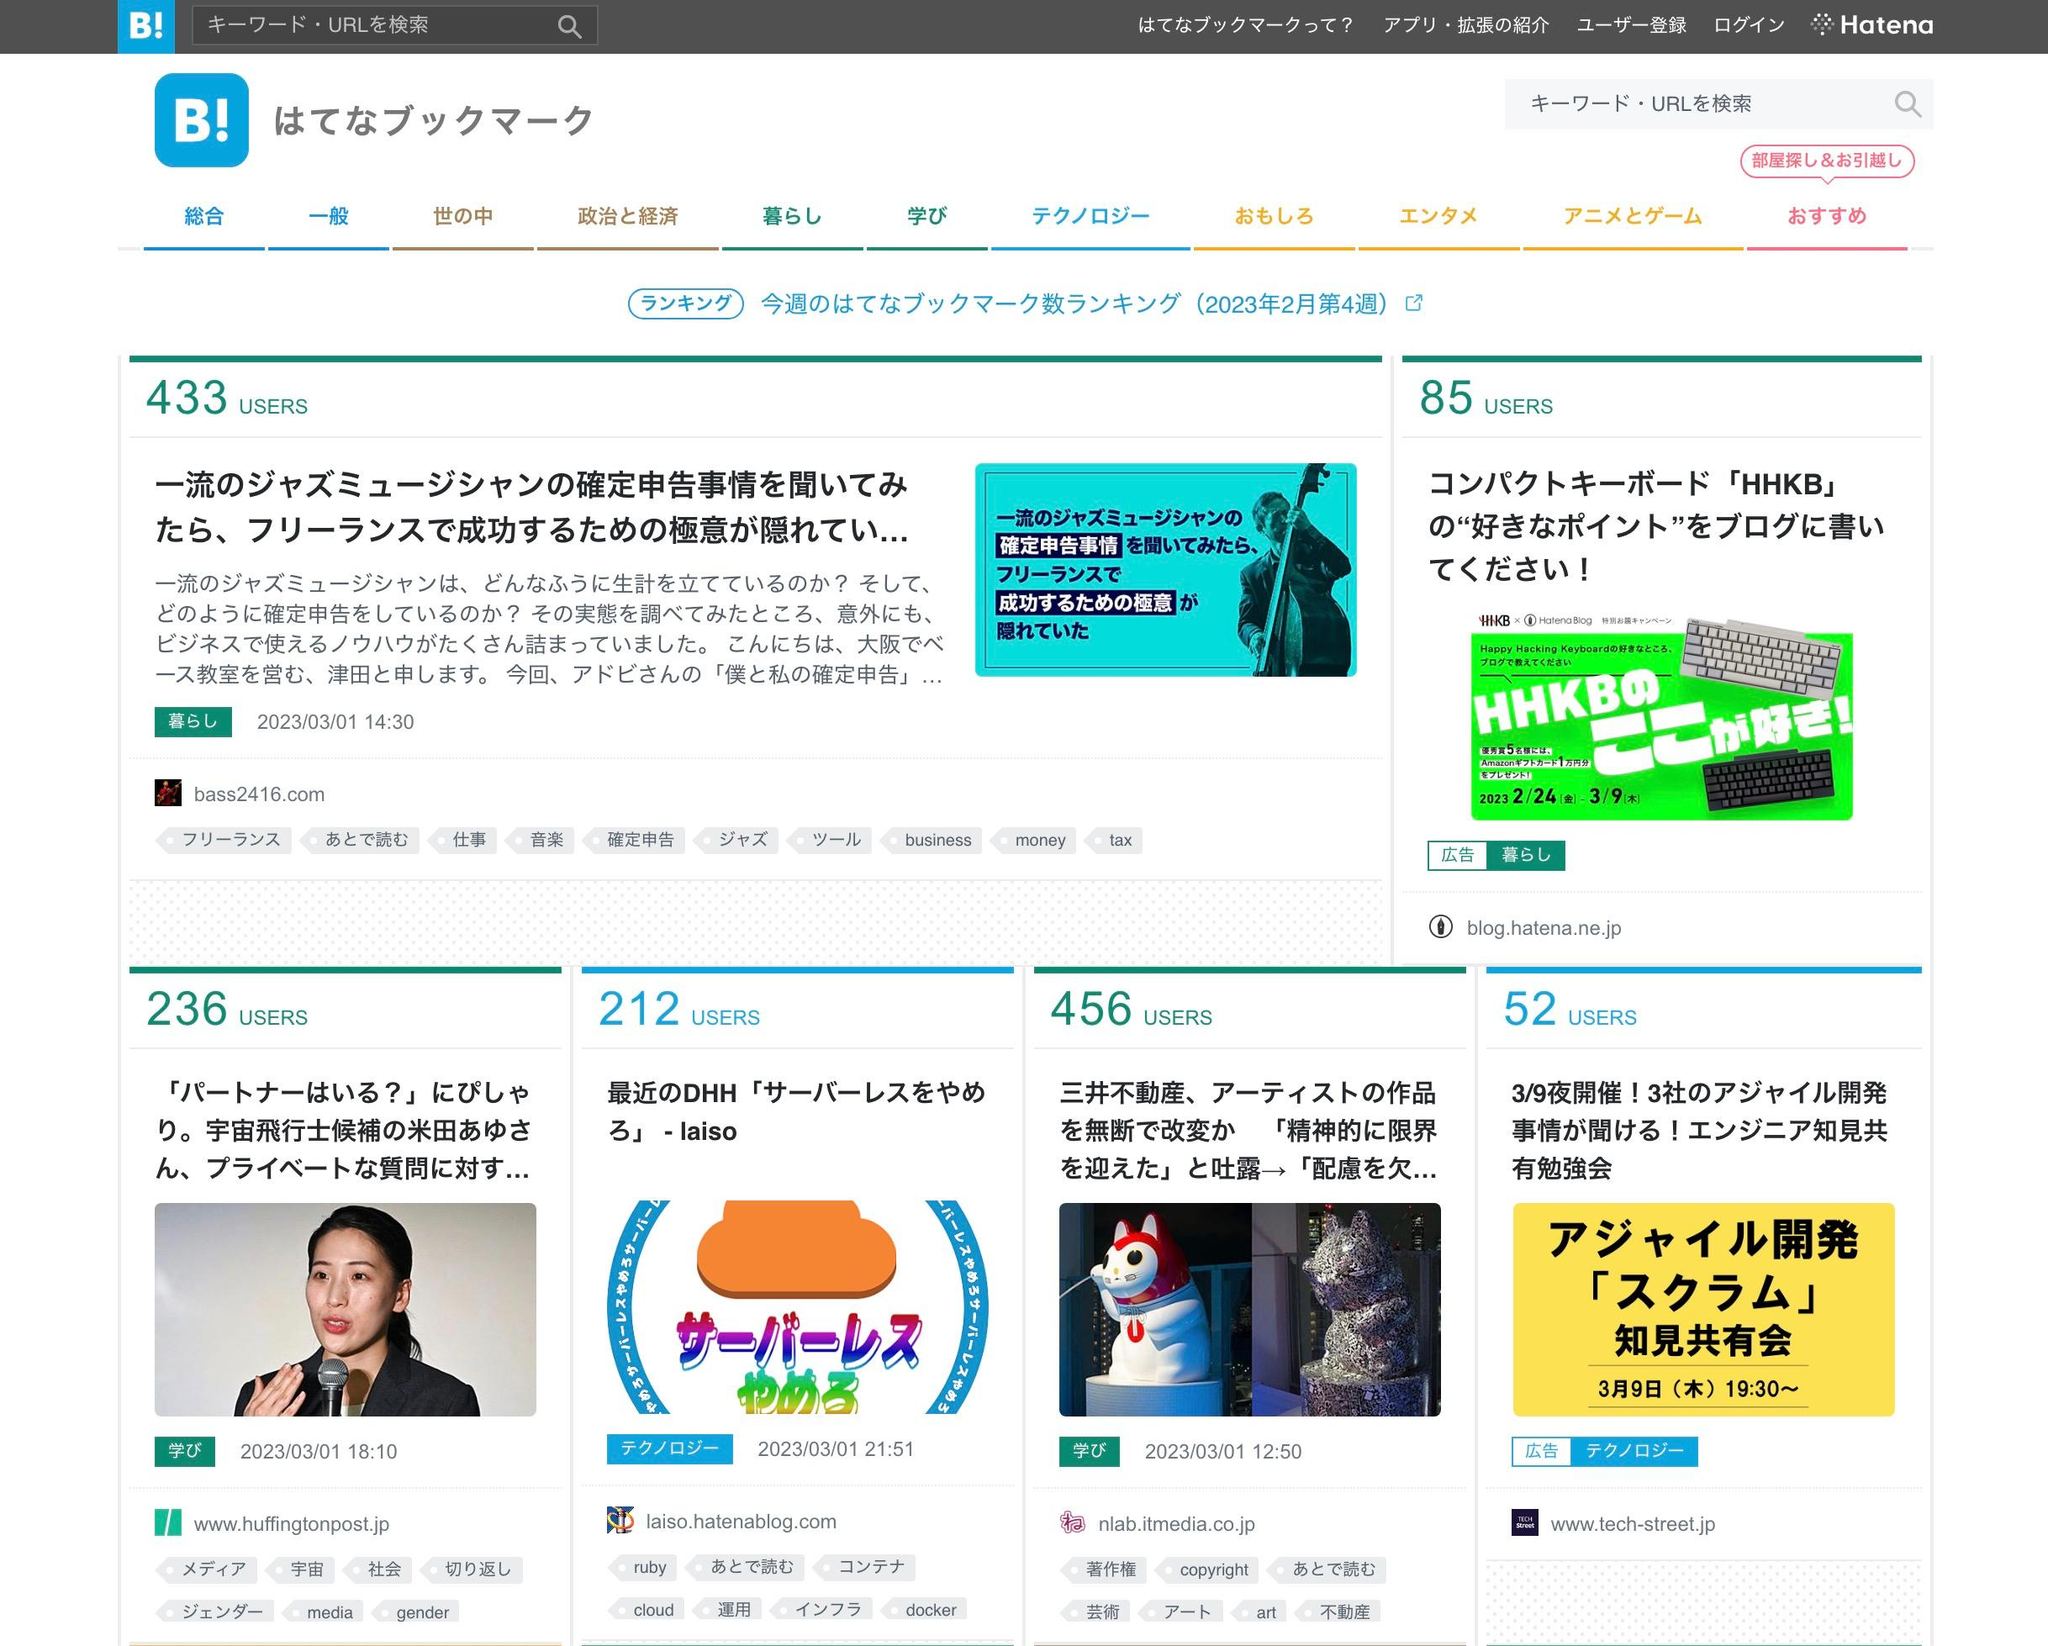The image size is (2048, 1646).
Task: Open the HHKB compact keyboard article title
Action: (x=1656, y=526)
